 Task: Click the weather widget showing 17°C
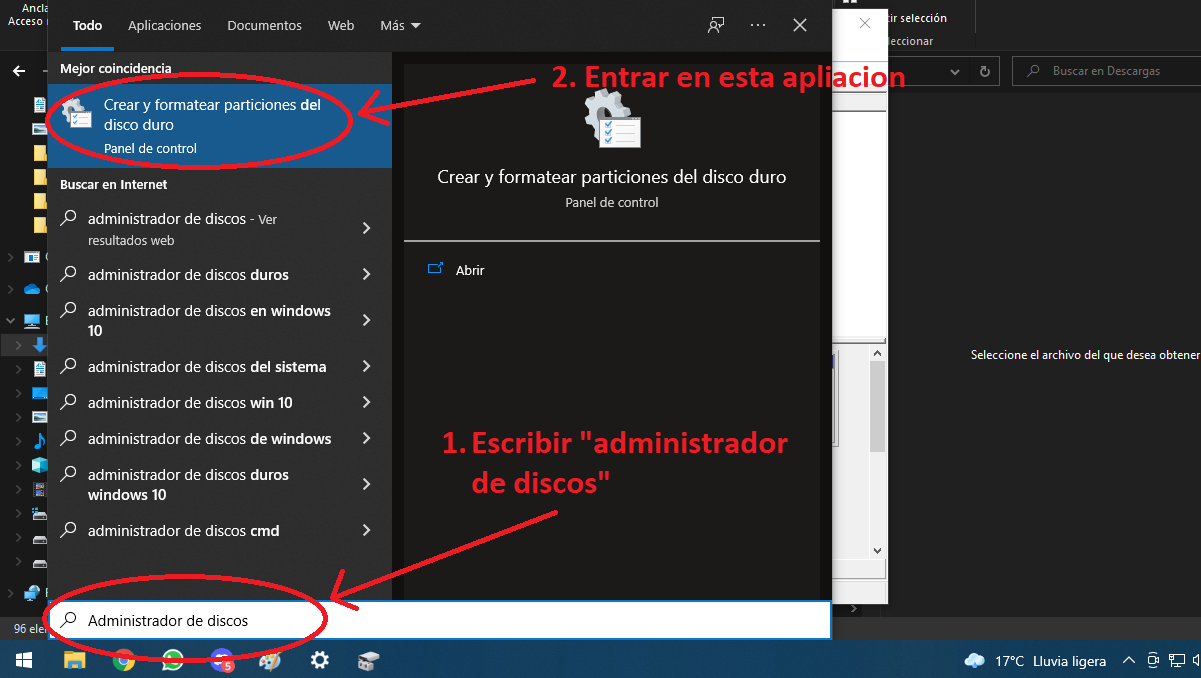point(1035,661)
